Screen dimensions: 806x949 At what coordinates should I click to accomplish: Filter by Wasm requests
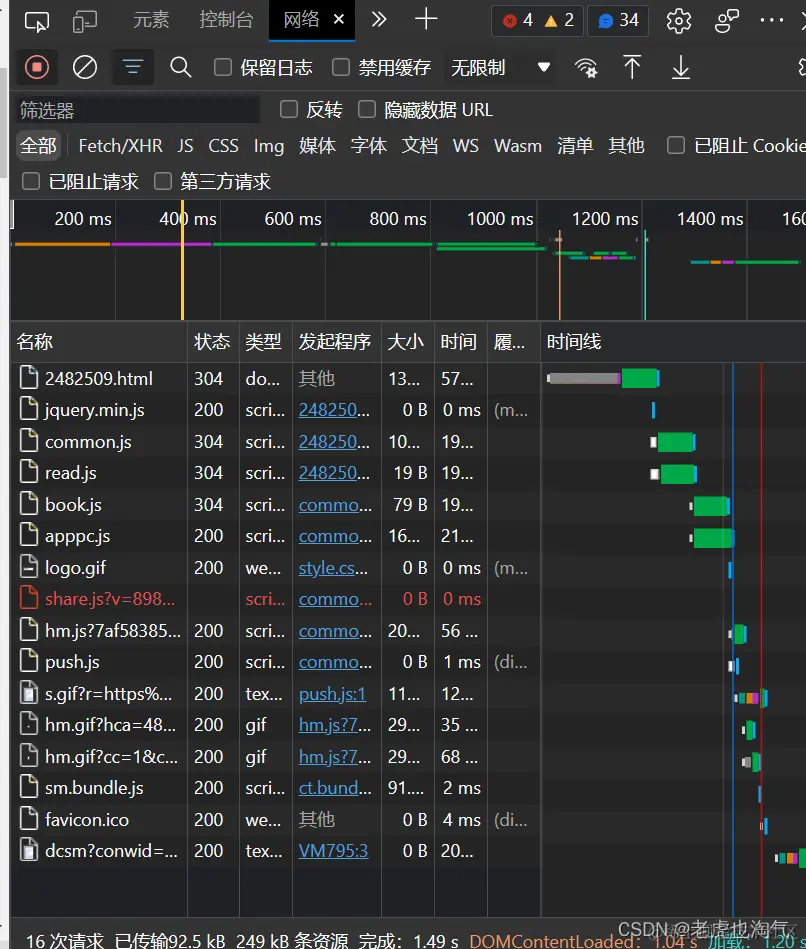click(x=518, y=146)
